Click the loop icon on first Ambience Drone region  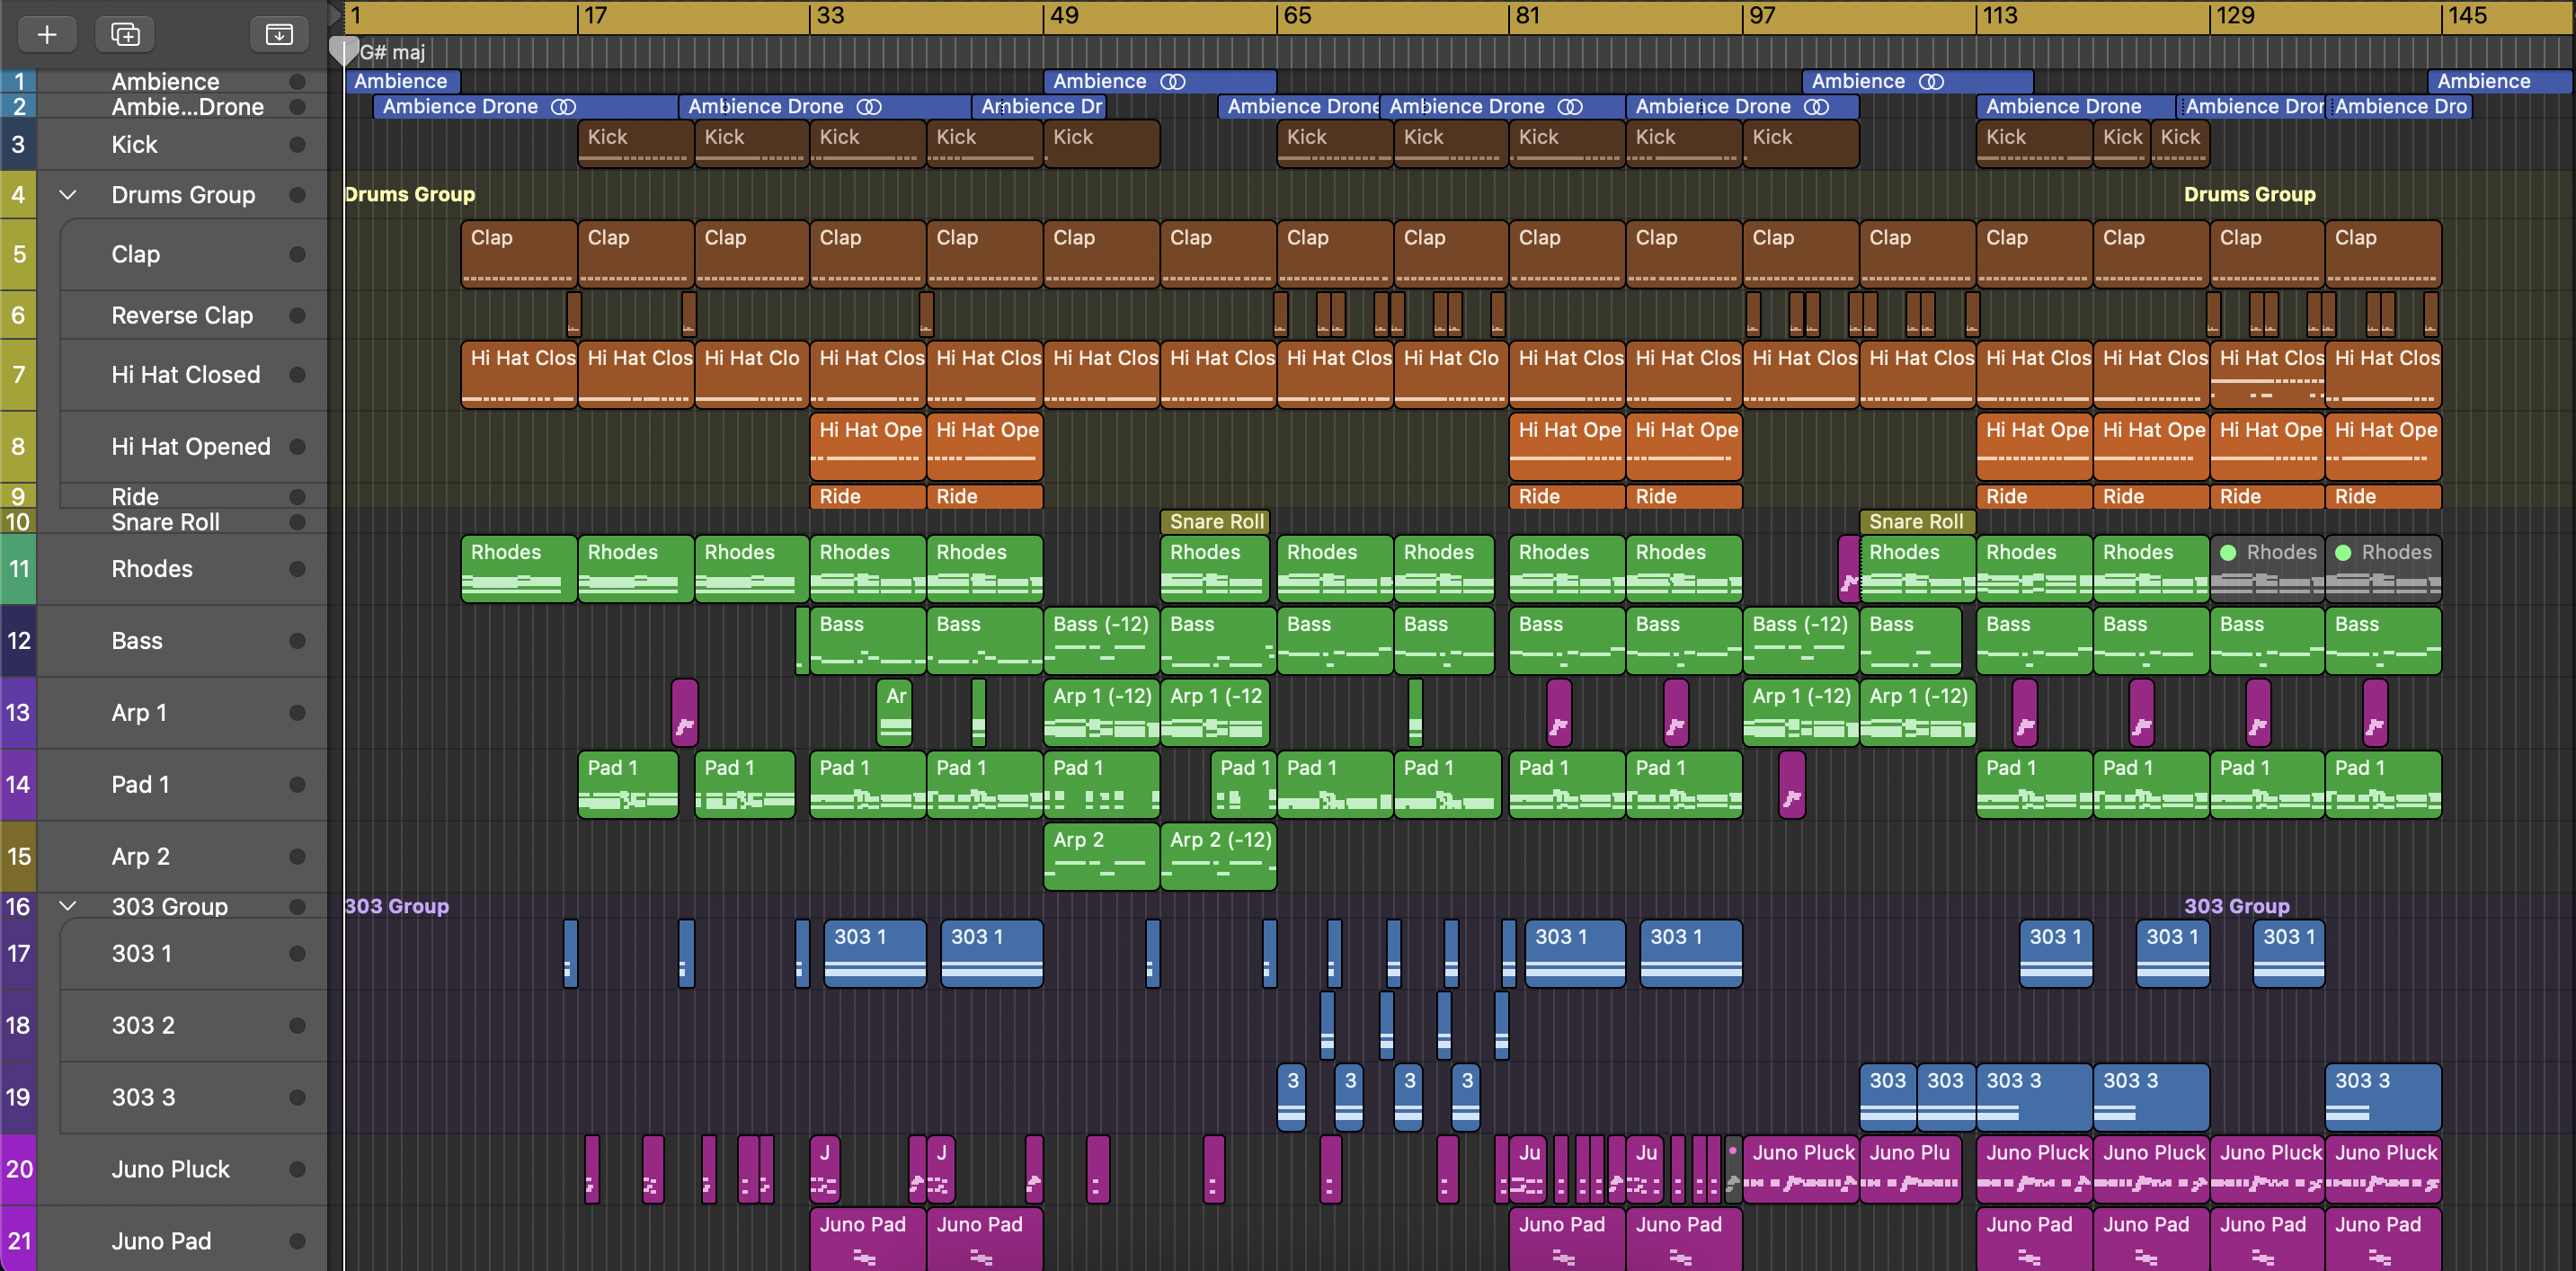tap(564, 106)
